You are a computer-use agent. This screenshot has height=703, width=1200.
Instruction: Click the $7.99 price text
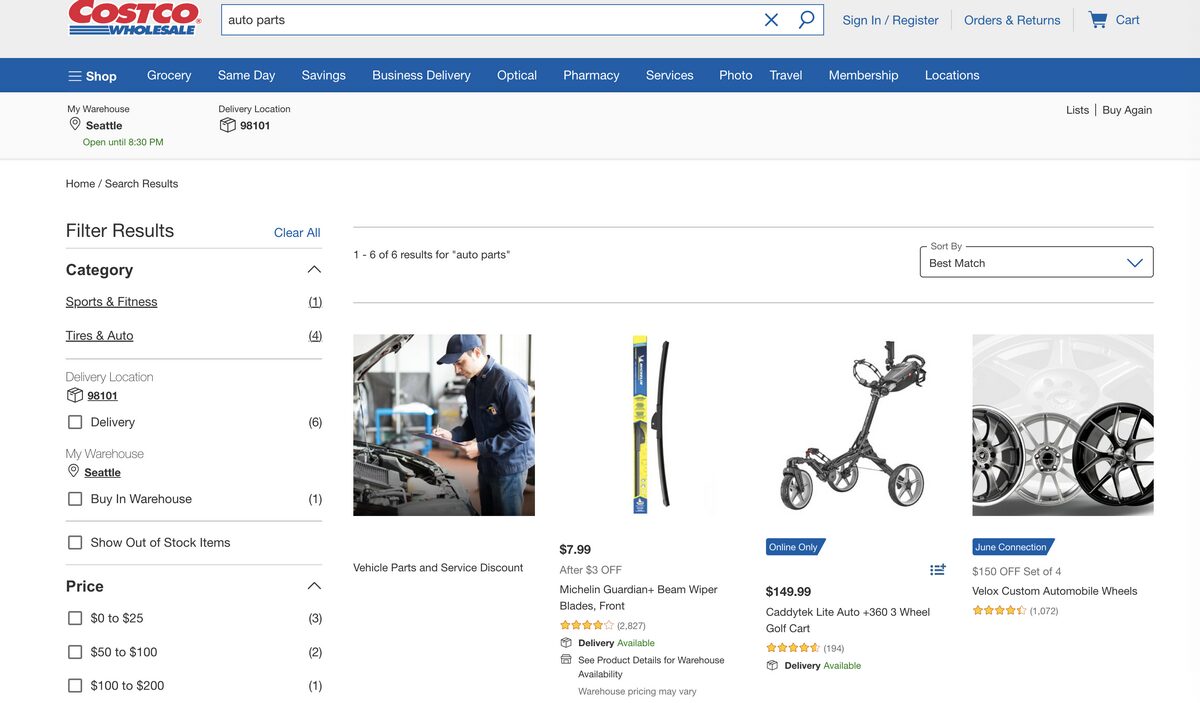click(575, 550)
